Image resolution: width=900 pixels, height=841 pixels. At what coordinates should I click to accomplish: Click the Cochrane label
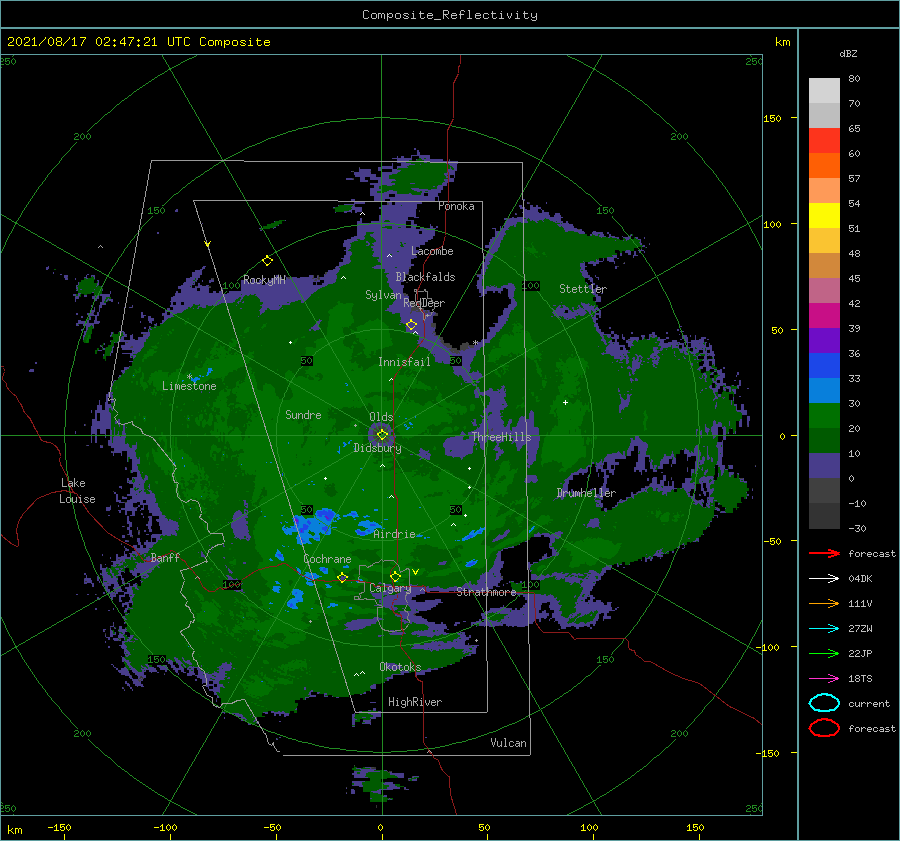(x=327, y=559)
